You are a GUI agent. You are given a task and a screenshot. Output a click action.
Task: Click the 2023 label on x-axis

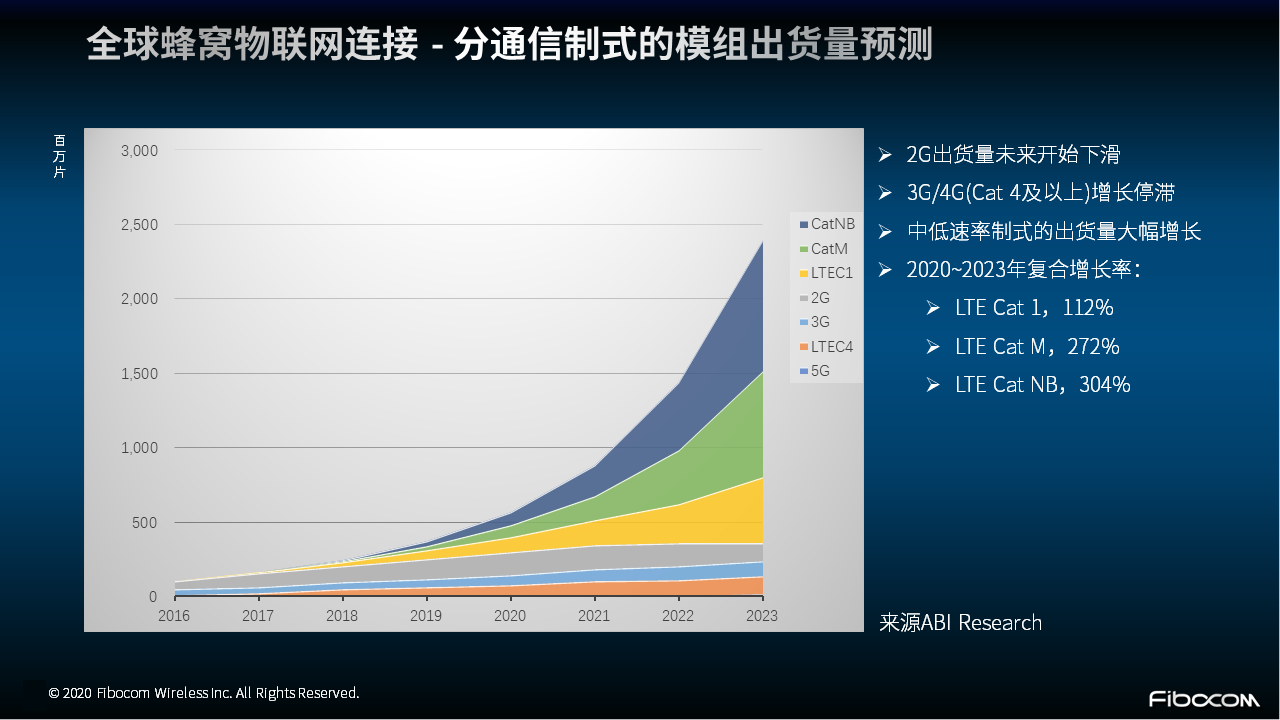tap(761, 616)
